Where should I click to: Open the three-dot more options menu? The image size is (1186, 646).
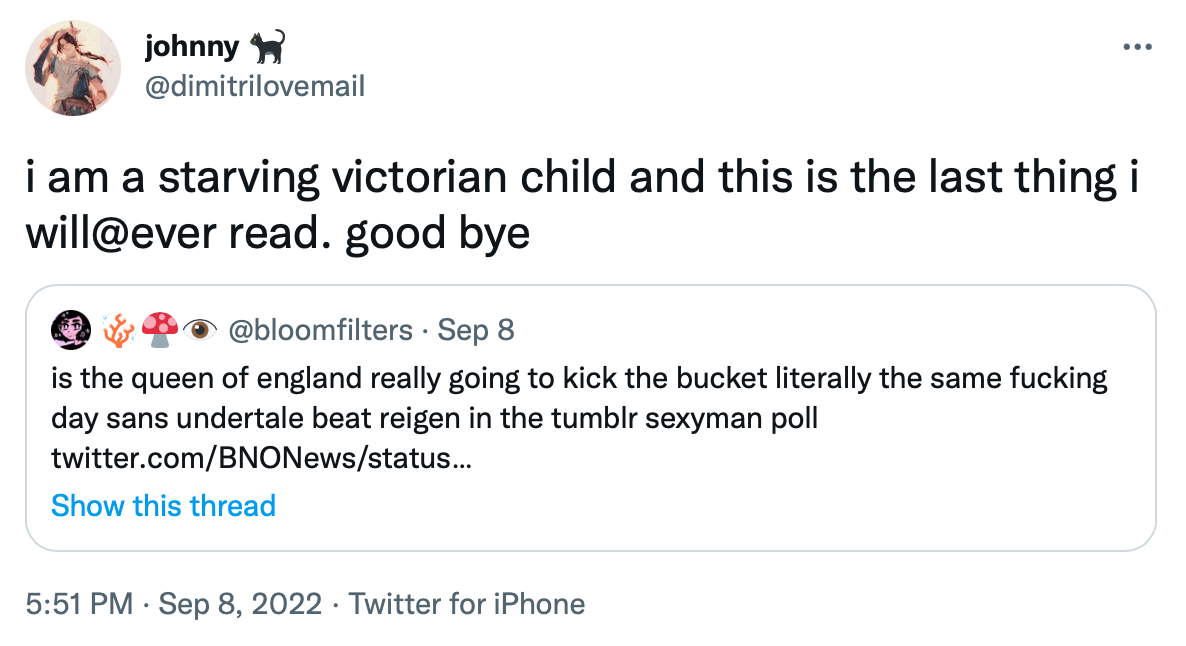pos(1137,47)
